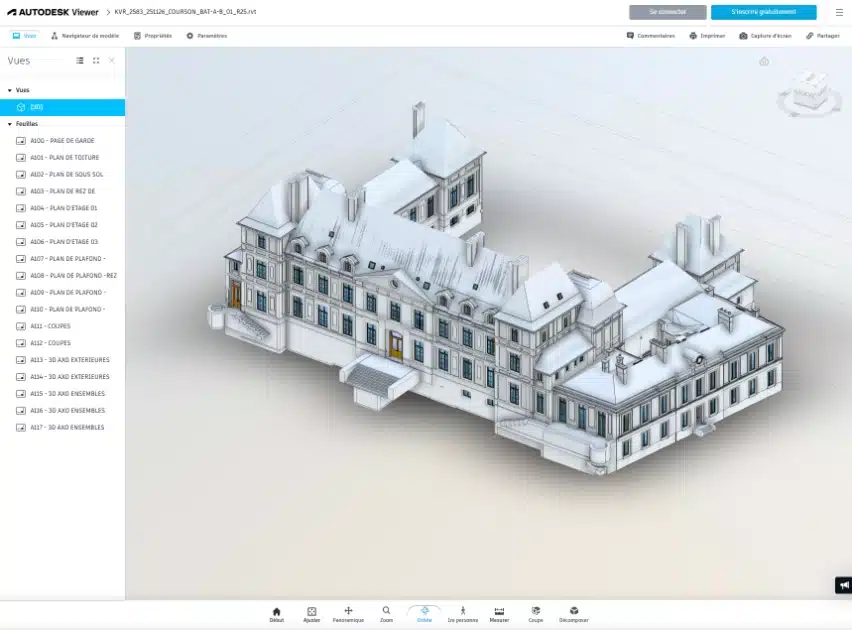Open sheet A113 - 3D AXO EXTERIEURES

click(62, 360)
